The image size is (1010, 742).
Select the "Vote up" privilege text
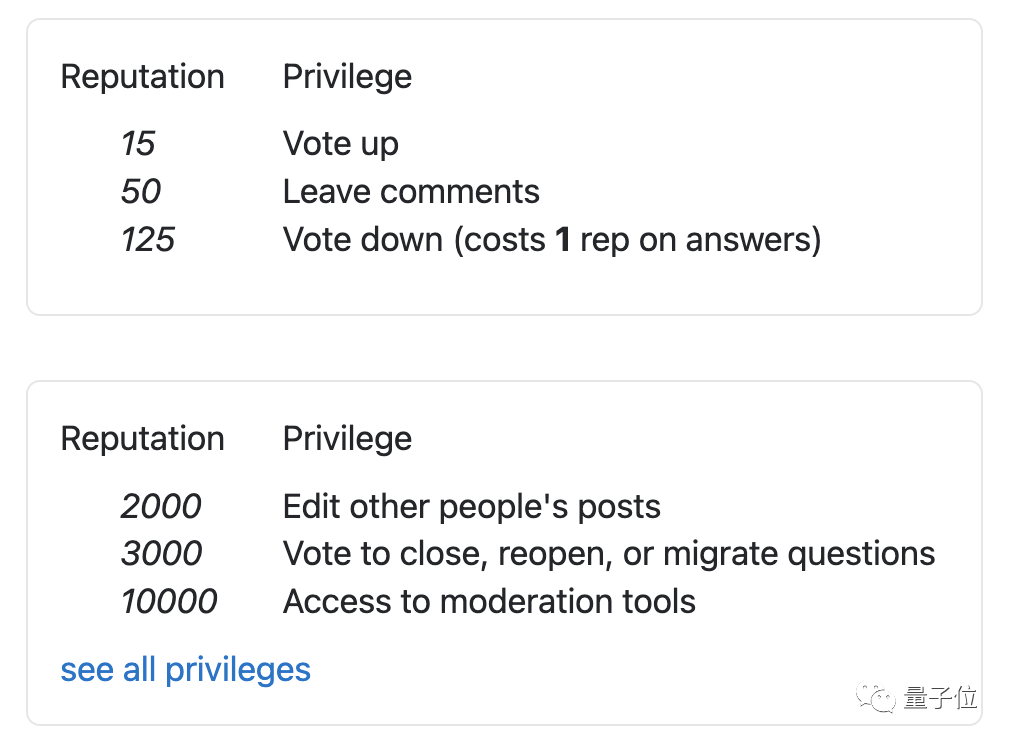click(340, 143)
